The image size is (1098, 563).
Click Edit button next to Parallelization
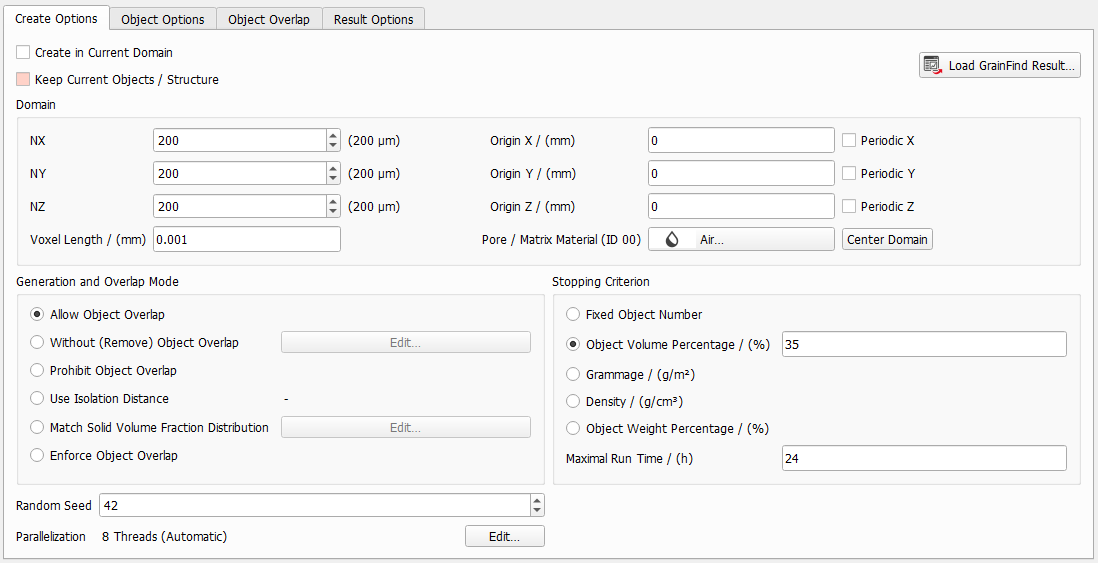point(504,537)
